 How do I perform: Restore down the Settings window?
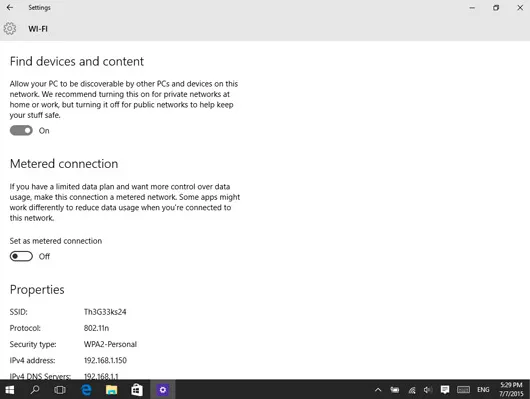click(496, 7)
